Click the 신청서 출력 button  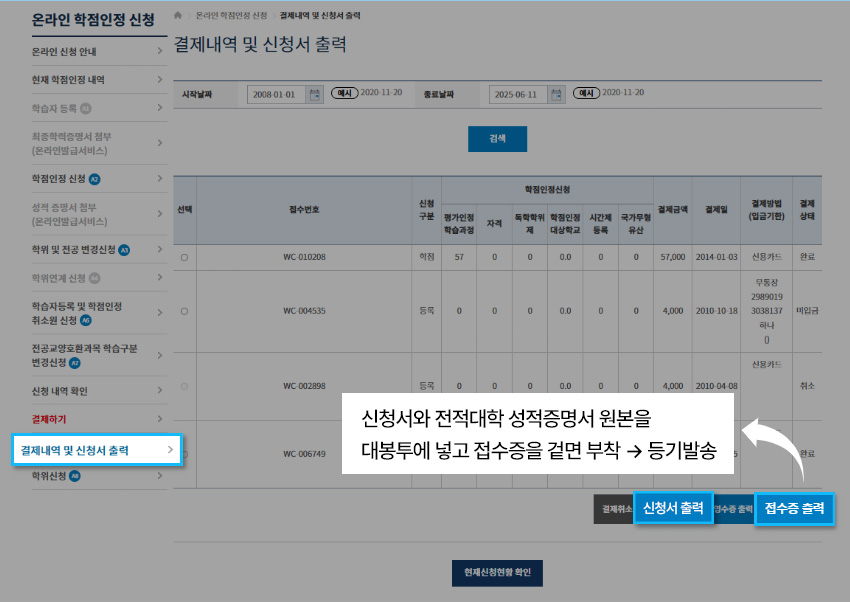pyautogui.click(x=673, y=509)
